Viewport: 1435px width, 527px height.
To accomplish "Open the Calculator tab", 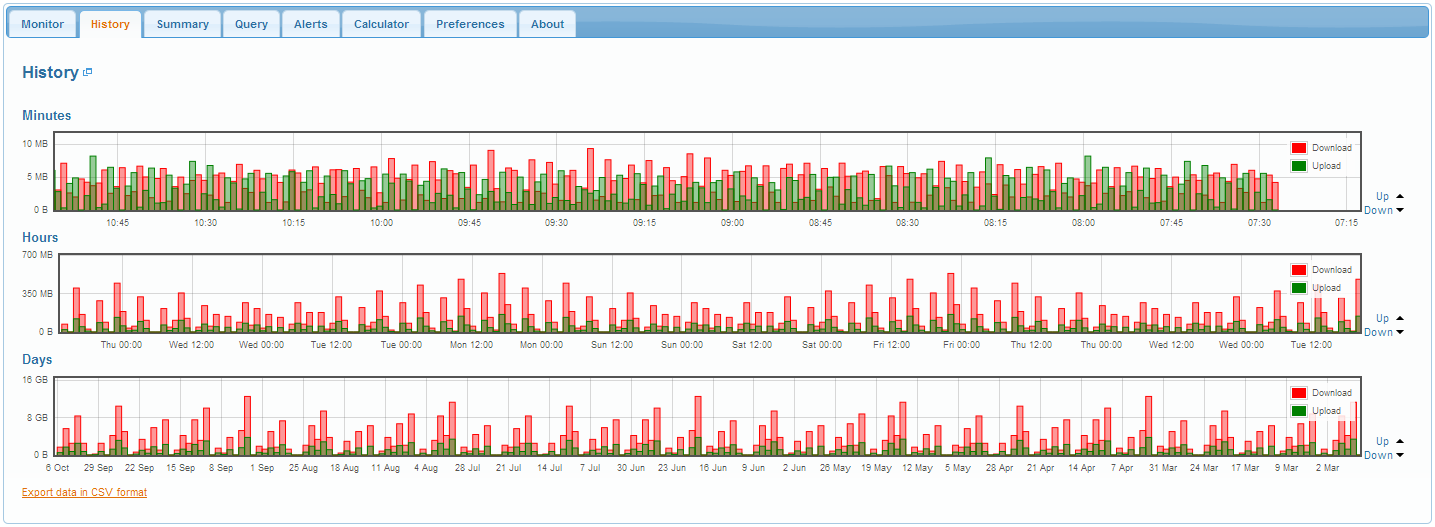I will (x=381, y=24).
